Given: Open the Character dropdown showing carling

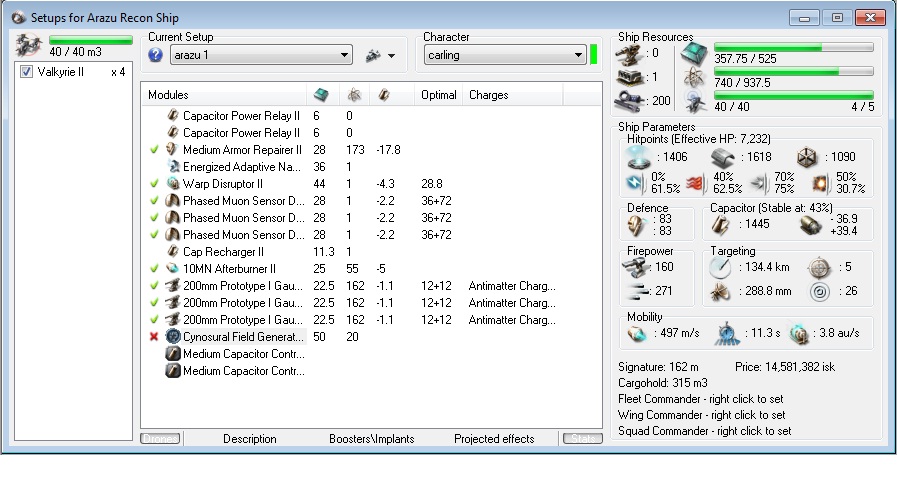Looking at the screenshot, I should click(x=505, y=55).
